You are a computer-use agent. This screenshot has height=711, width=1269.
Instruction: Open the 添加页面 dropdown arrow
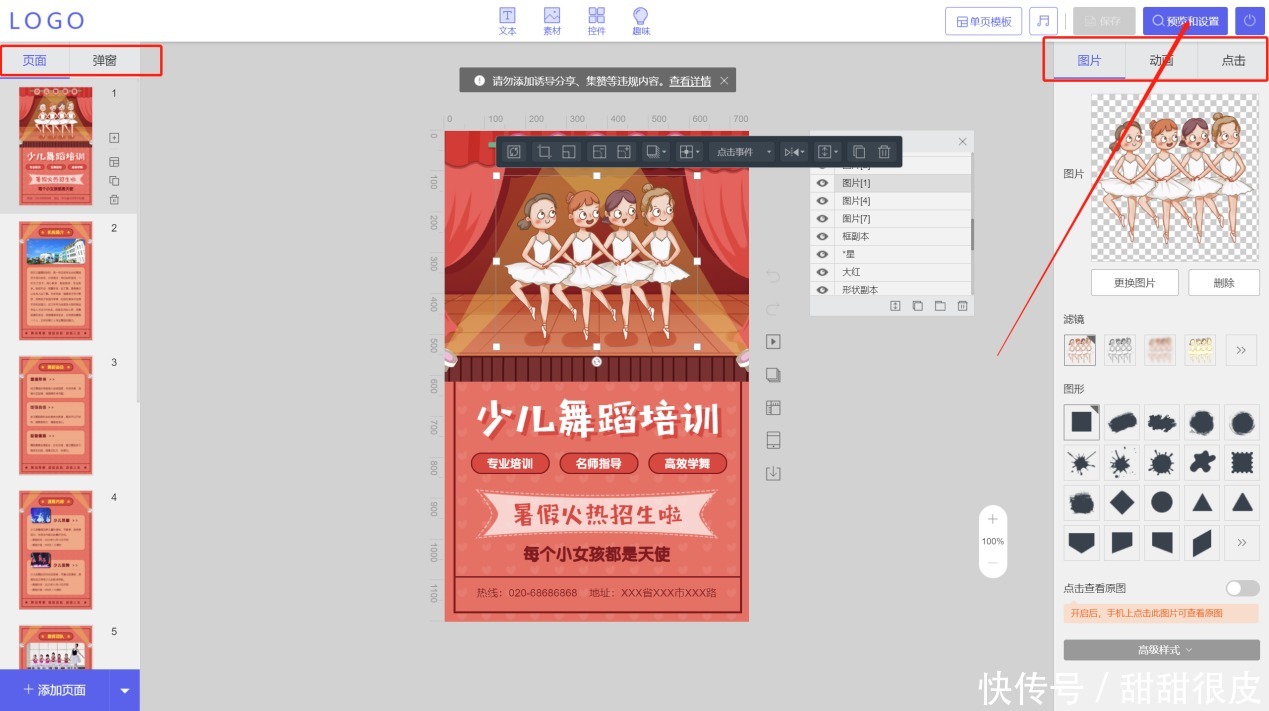[124, 689]
